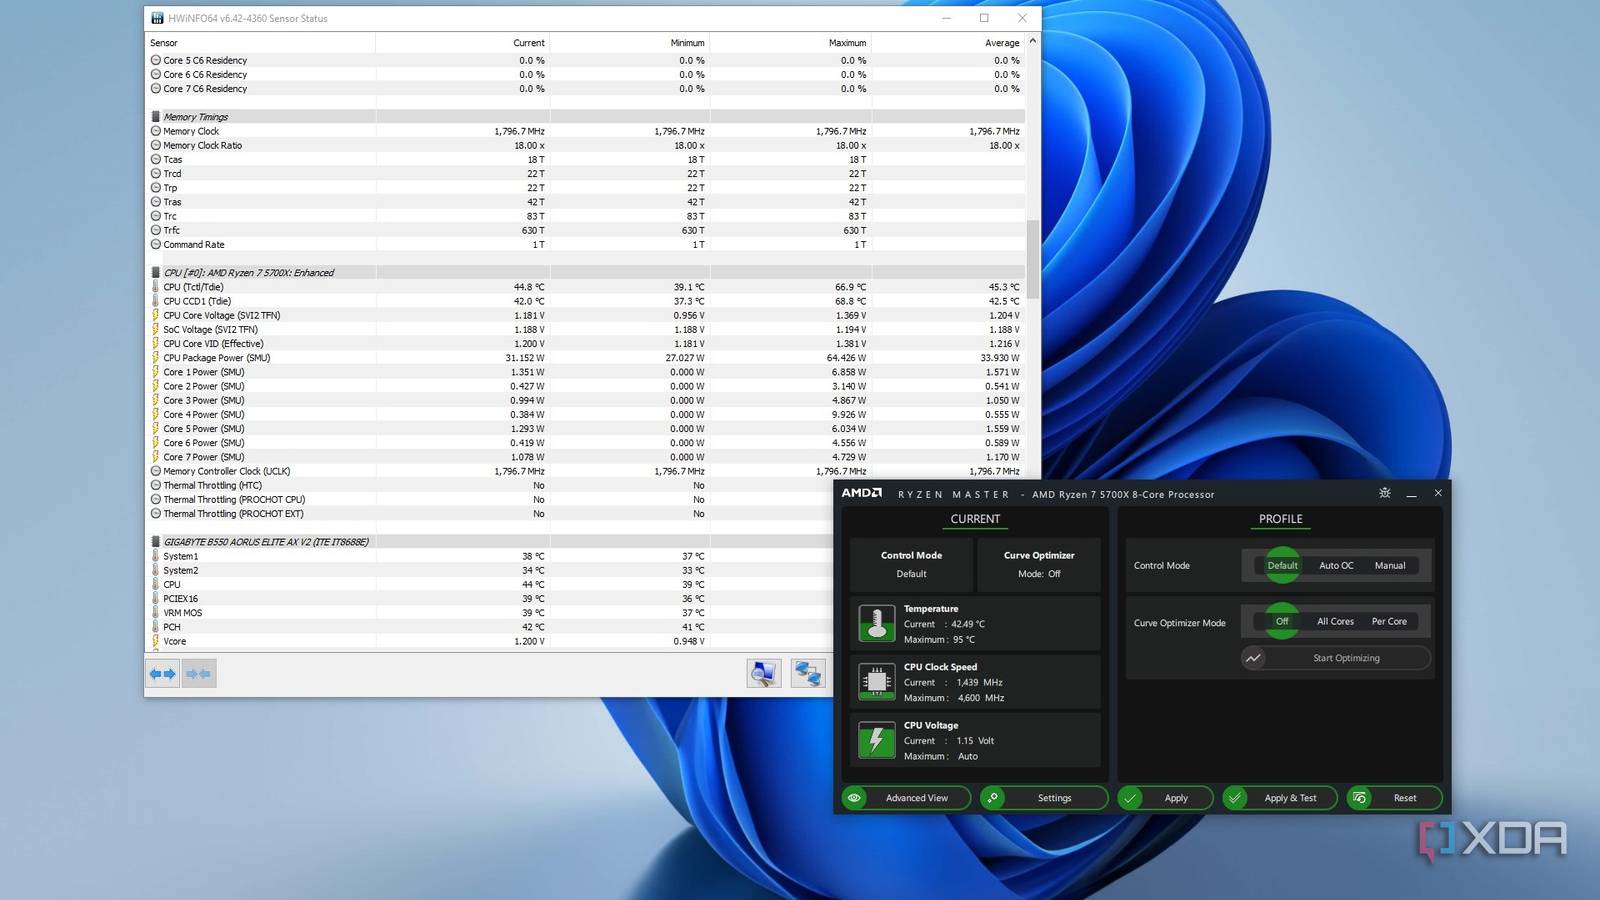This screenshot has height=900, width=1600.
Task: Collapse the AMD Ryzen 7 5700X sensor group
Action: pos(155,272)
